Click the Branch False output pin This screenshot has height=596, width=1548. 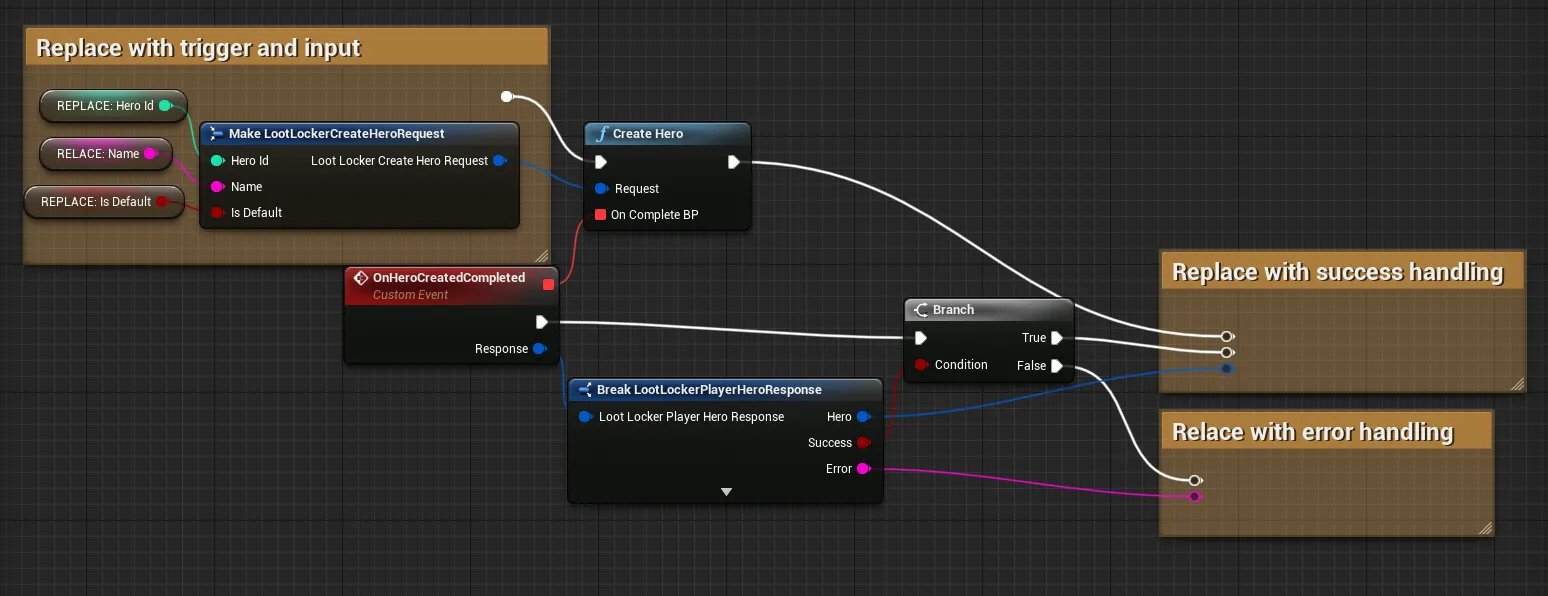(1056, 366)
